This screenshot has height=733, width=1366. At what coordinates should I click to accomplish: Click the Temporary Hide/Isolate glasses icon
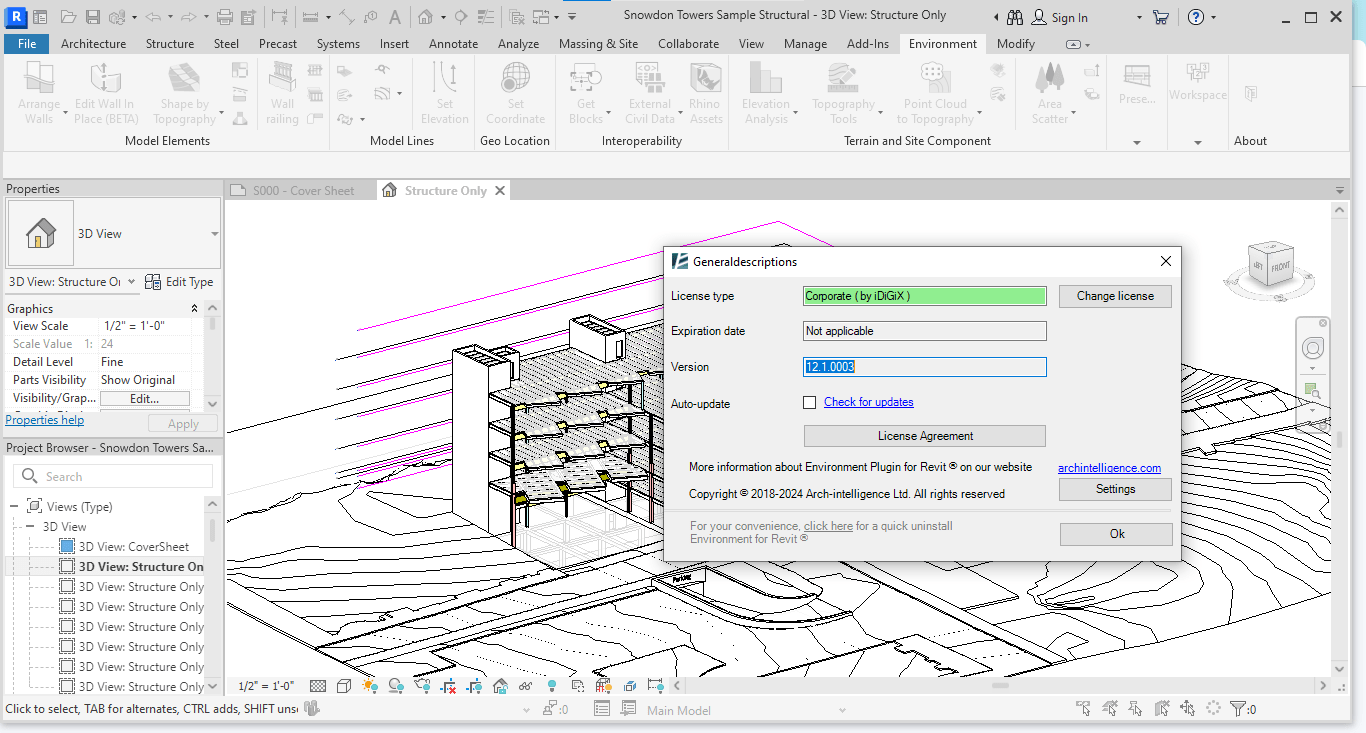coord(526,686)
